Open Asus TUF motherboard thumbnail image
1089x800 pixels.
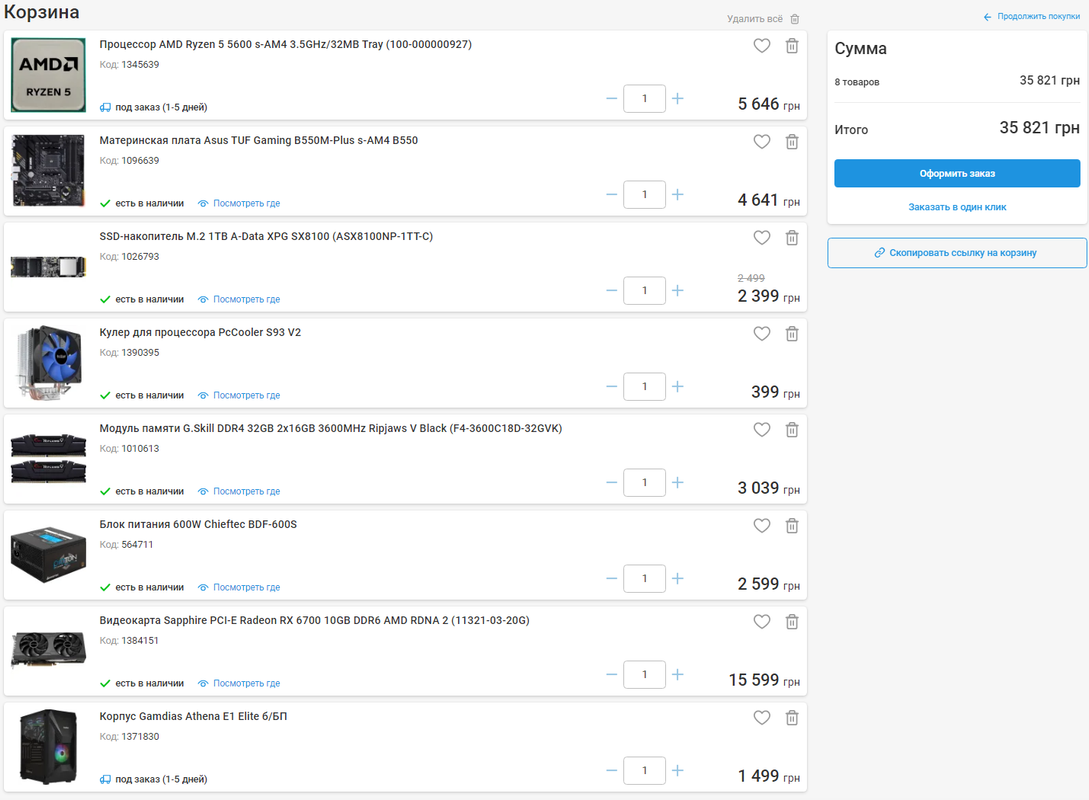(49, 171)
